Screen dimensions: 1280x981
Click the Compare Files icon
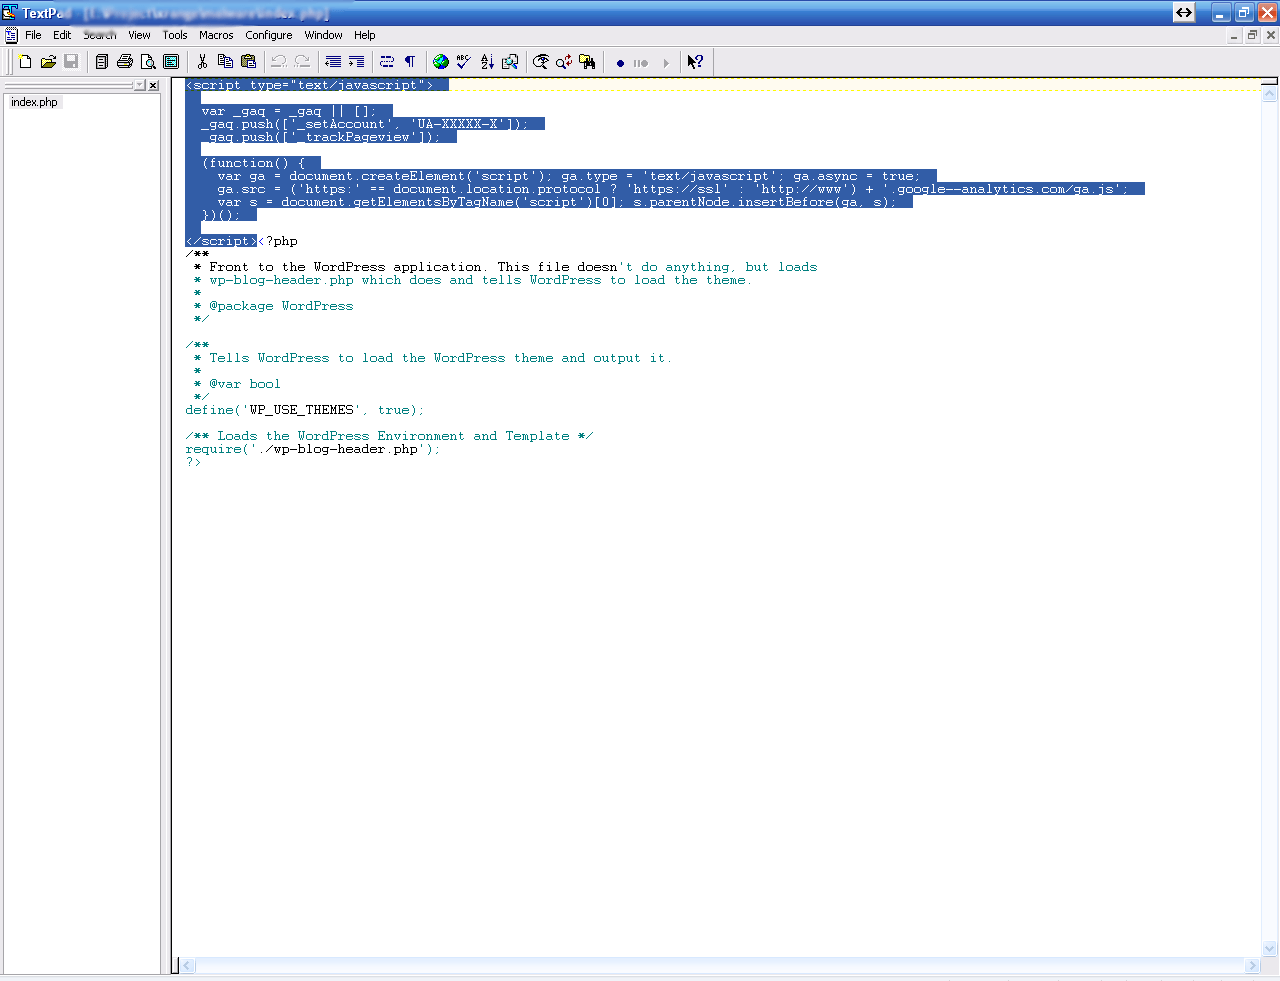pyautogui.click(x=510, y=62)
